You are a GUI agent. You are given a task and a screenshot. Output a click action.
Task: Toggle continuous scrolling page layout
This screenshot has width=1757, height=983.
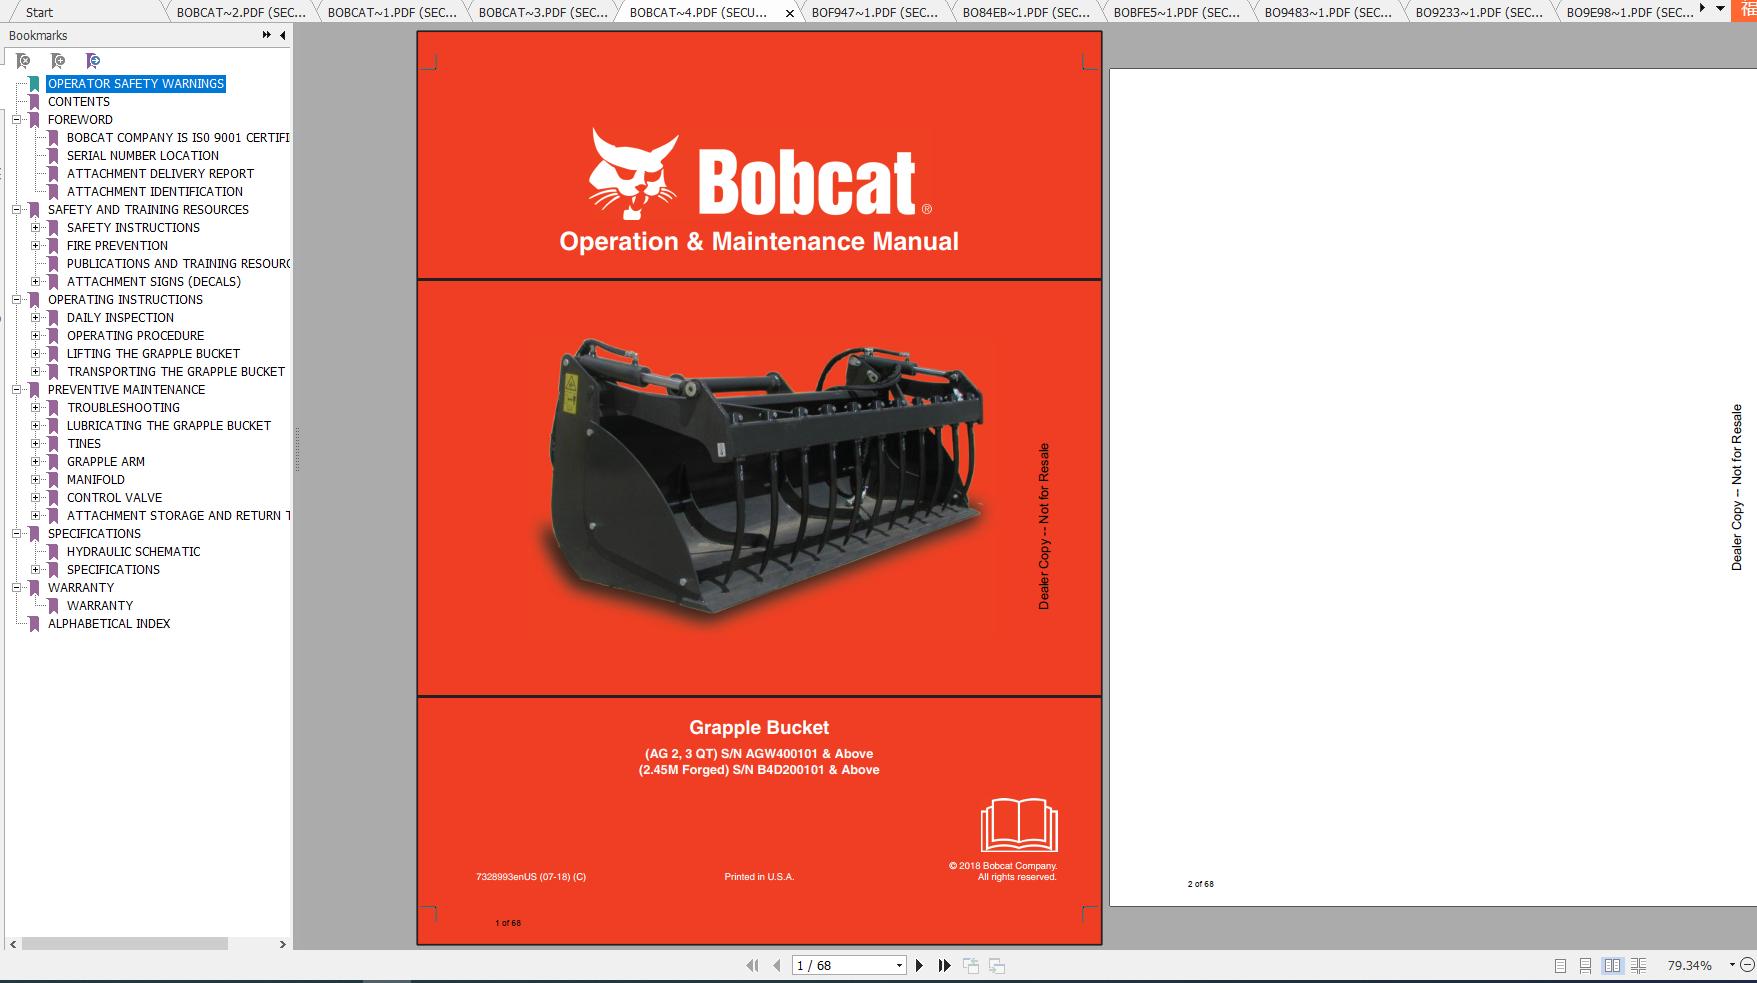click(1583, 965)
